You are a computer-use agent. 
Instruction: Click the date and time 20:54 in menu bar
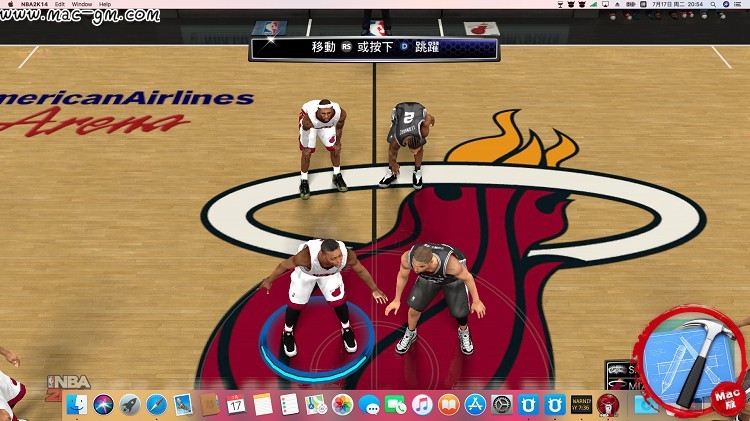[x=677, y=4]
